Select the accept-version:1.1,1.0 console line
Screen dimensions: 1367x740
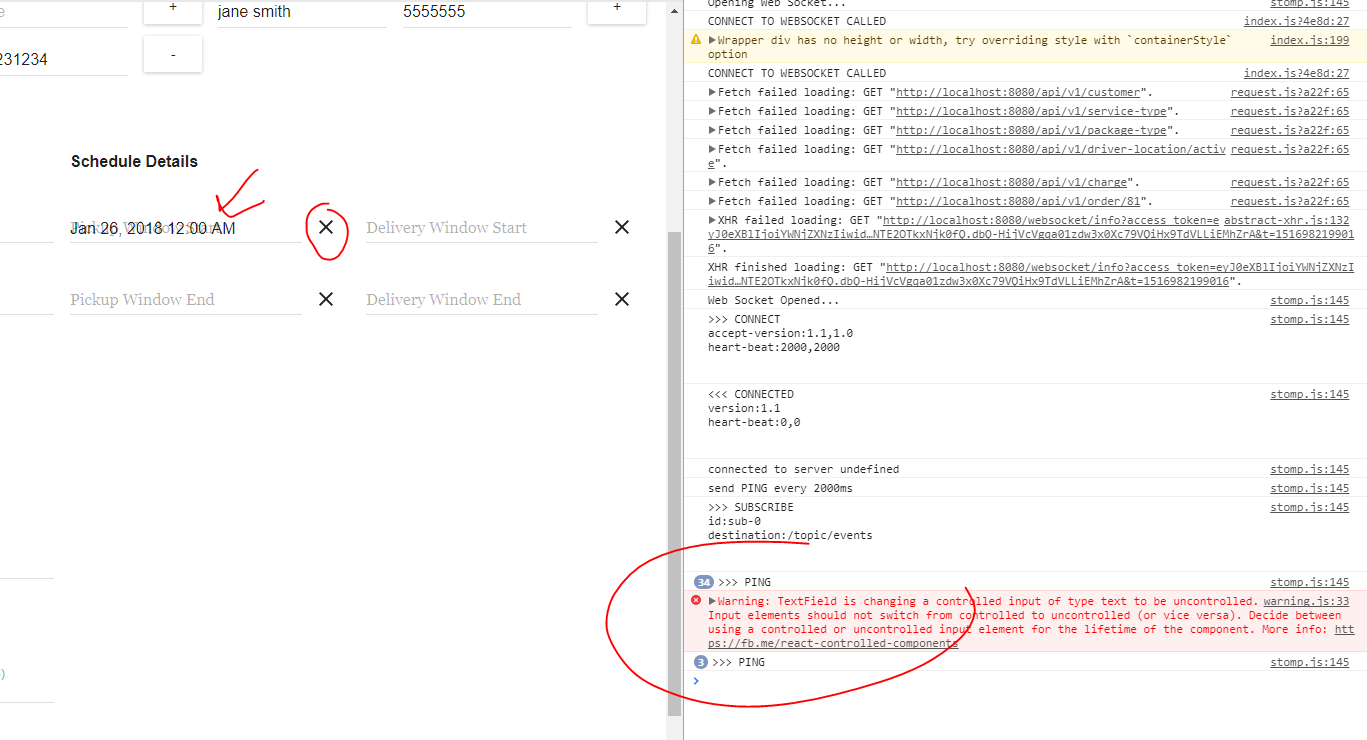[780, 333]
